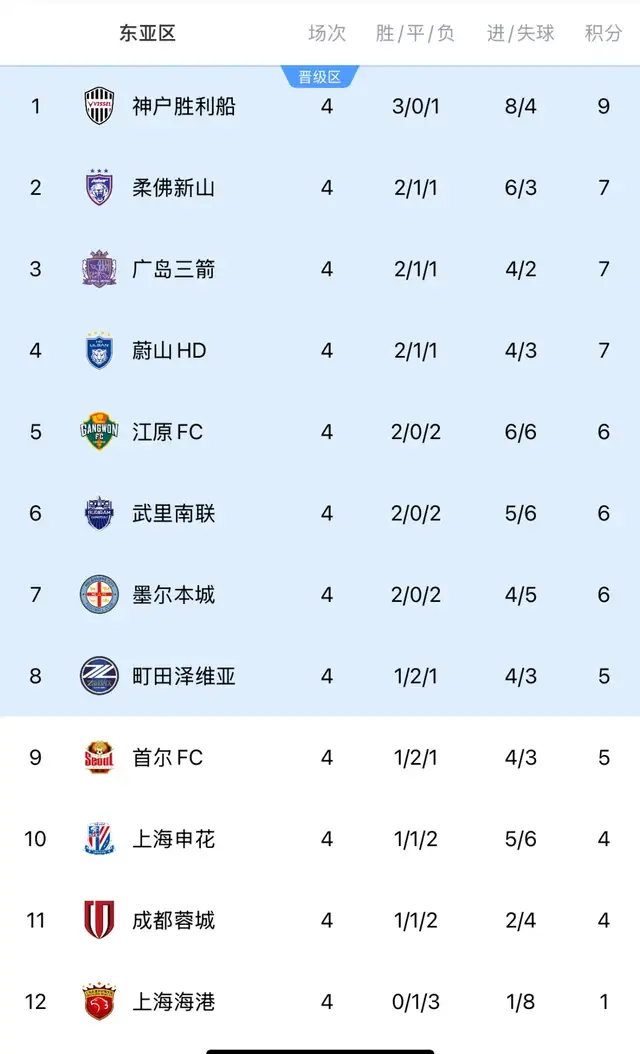
Task: Click the 积分 column header
Action: click(603, 33)
